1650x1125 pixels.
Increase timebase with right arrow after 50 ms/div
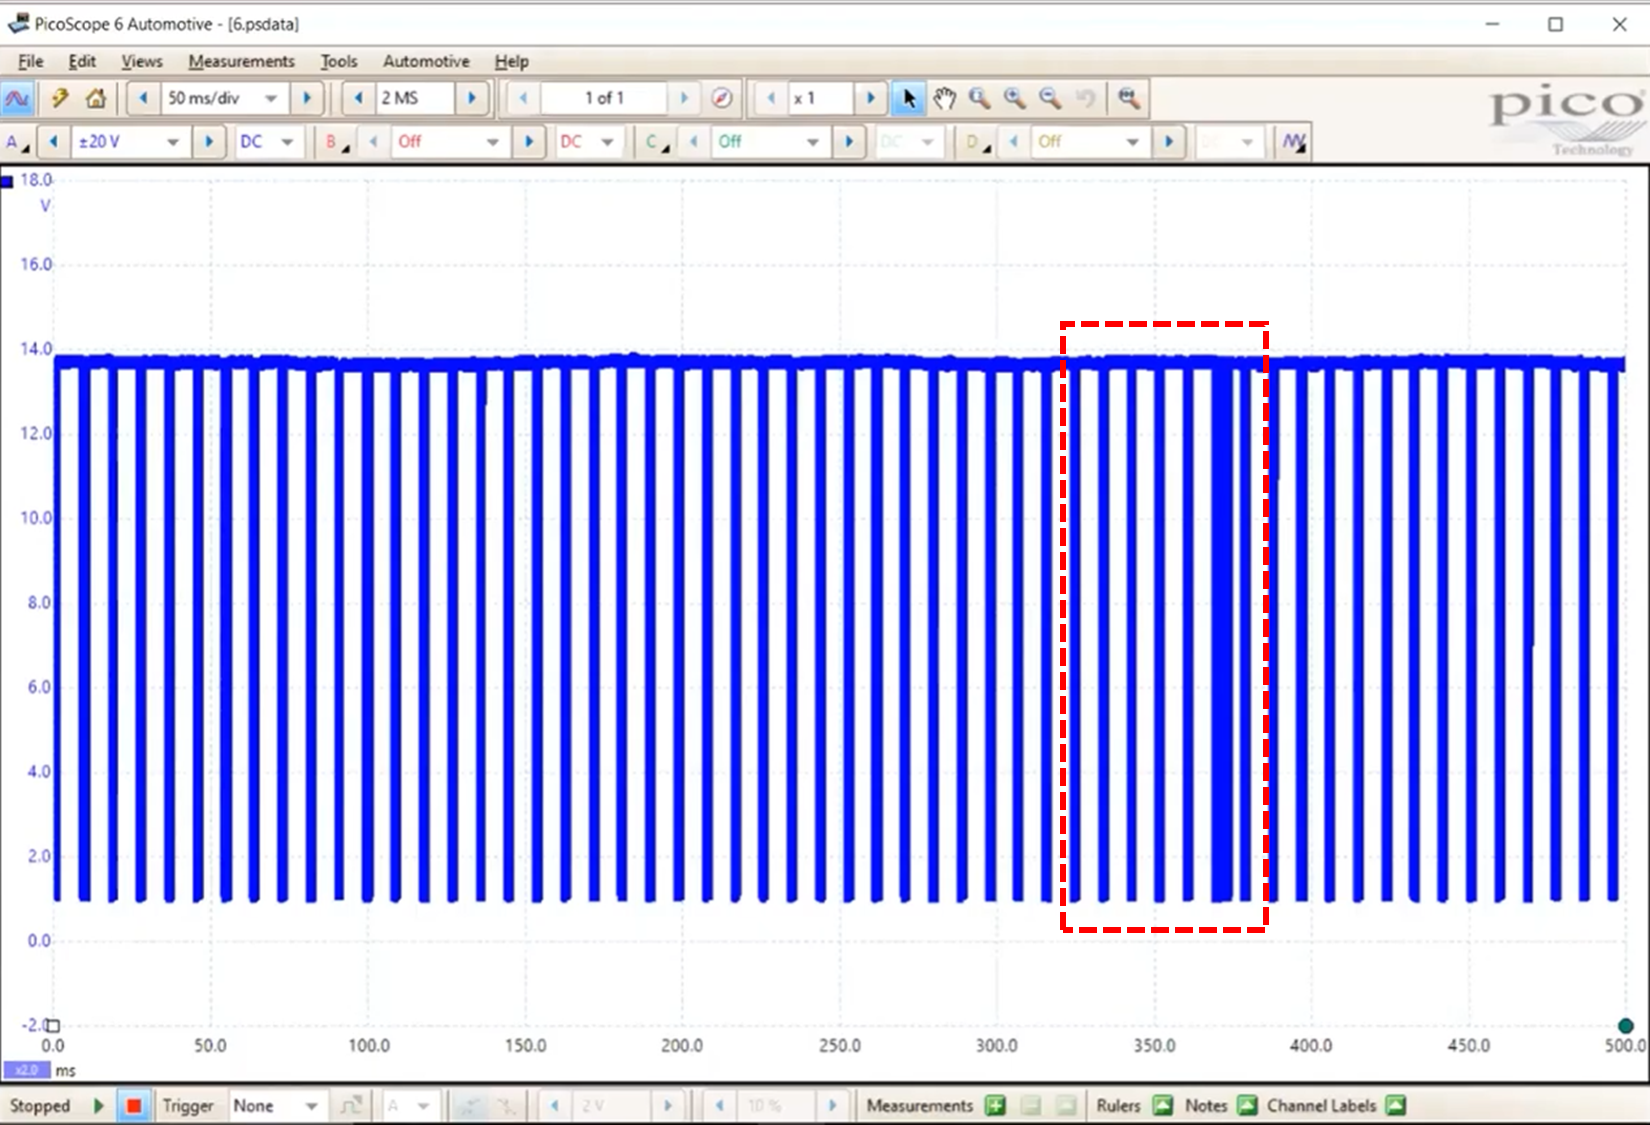tap(307, 98)
